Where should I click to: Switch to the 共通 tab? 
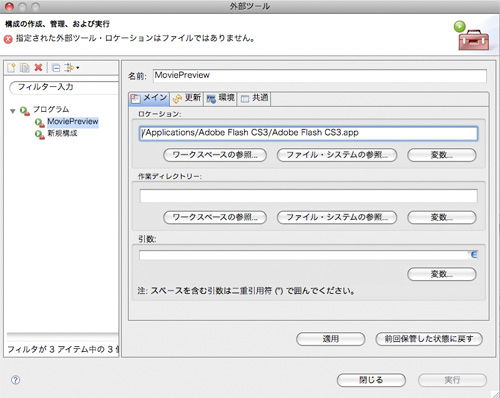pos(254,98)
